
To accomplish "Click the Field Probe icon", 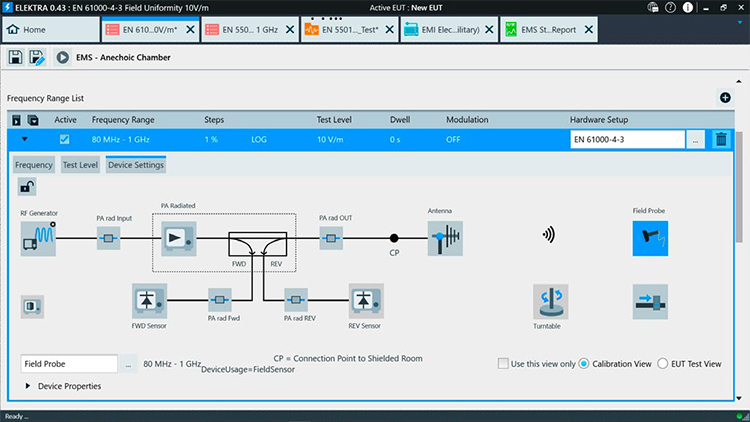I will tap(649, 239).
